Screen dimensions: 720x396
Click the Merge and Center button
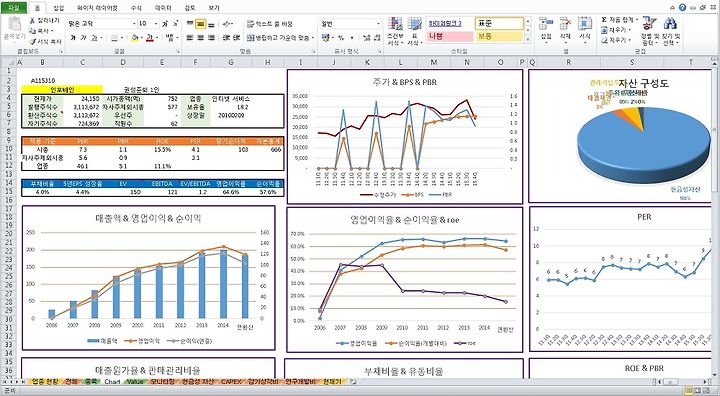(280, 38)
